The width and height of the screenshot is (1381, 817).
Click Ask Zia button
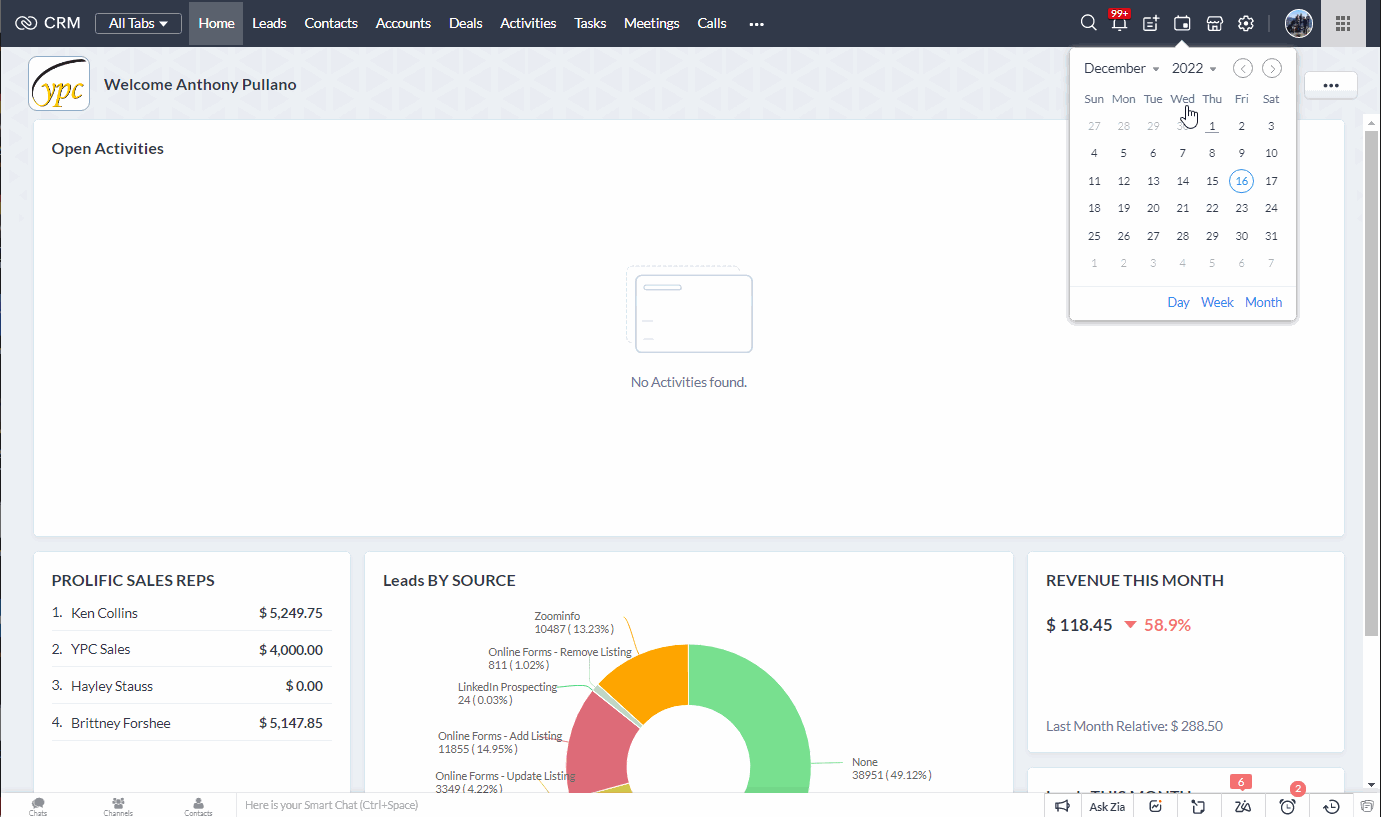1107,806
